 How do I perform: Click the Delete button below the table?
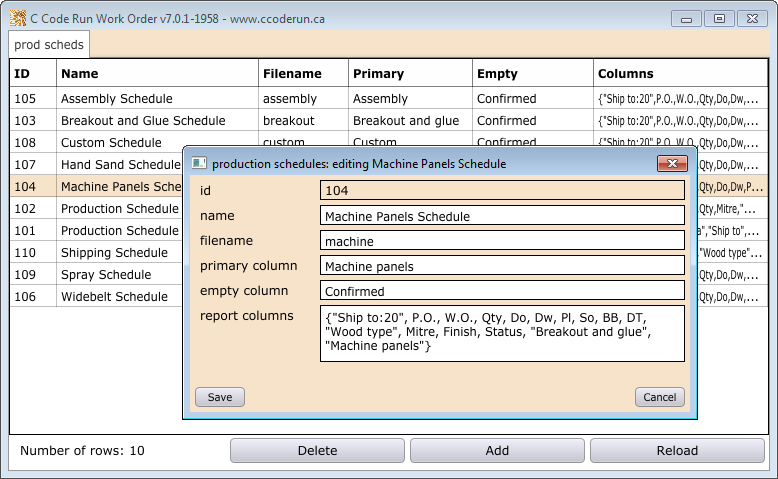pos(318,451)
